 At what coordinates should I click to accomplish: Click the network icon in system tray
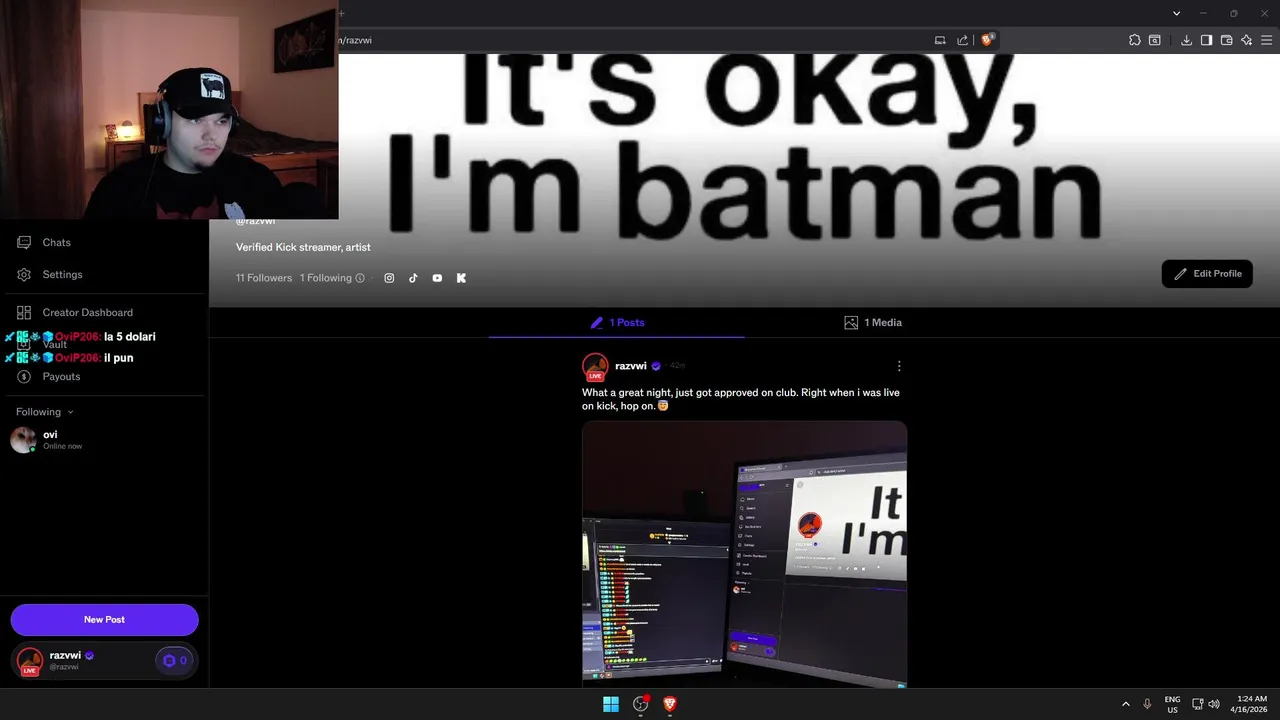(1197, 704)
